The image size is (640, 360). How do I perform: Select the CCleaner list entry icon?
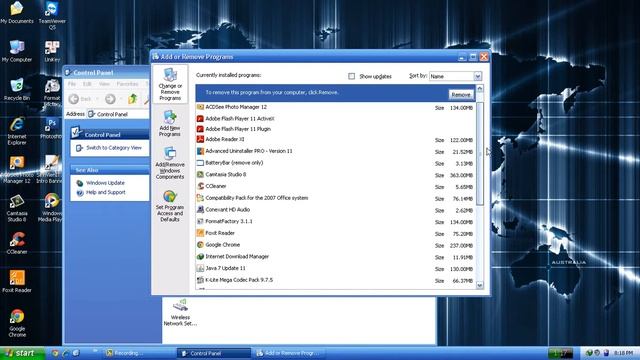coord(200,186)
